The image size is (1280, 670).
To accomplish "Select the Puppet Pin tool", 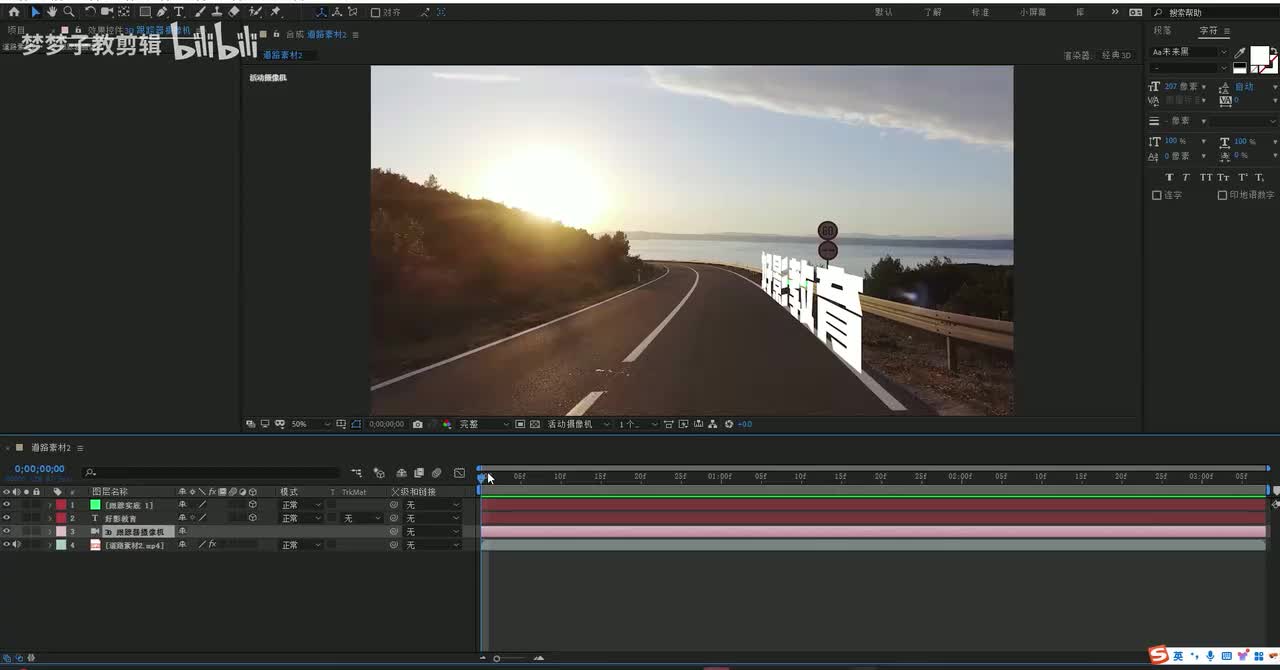I will pyautogui.click(x=276, y=12).
